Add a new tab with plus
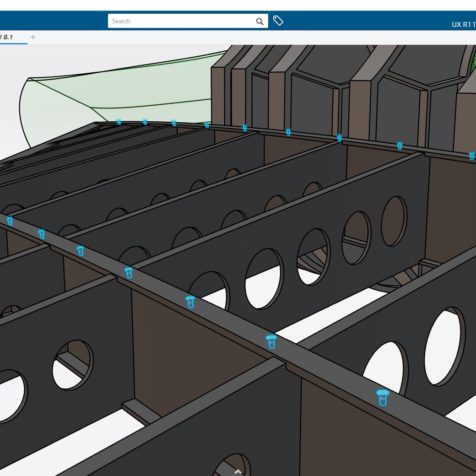The height and width of the screenshot is (476, 476). pyautogui.click(x=33, y=37)
